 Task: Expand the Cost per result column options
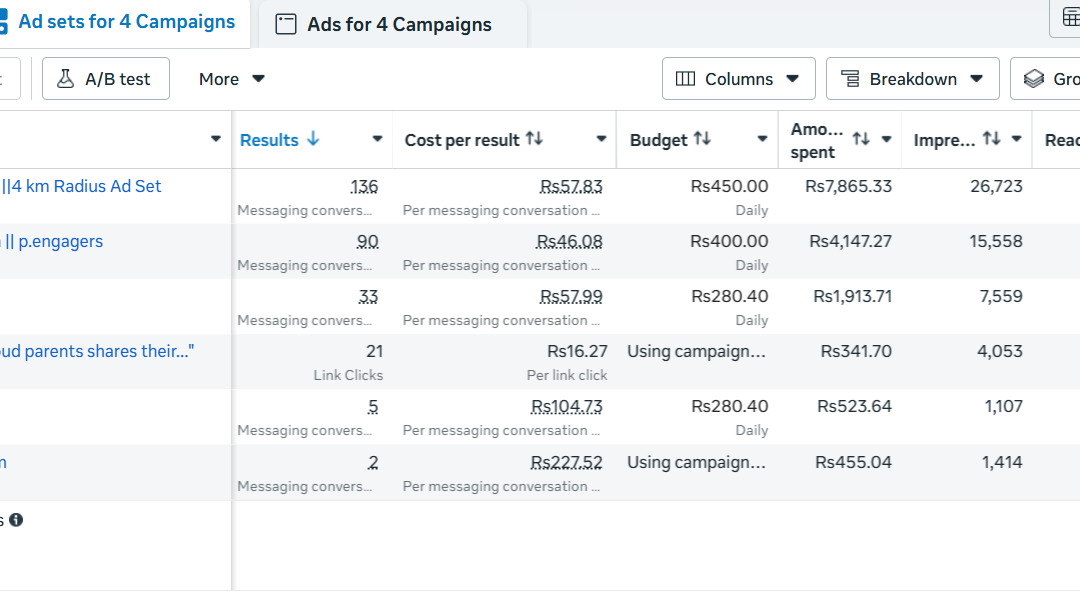point(601,139)
